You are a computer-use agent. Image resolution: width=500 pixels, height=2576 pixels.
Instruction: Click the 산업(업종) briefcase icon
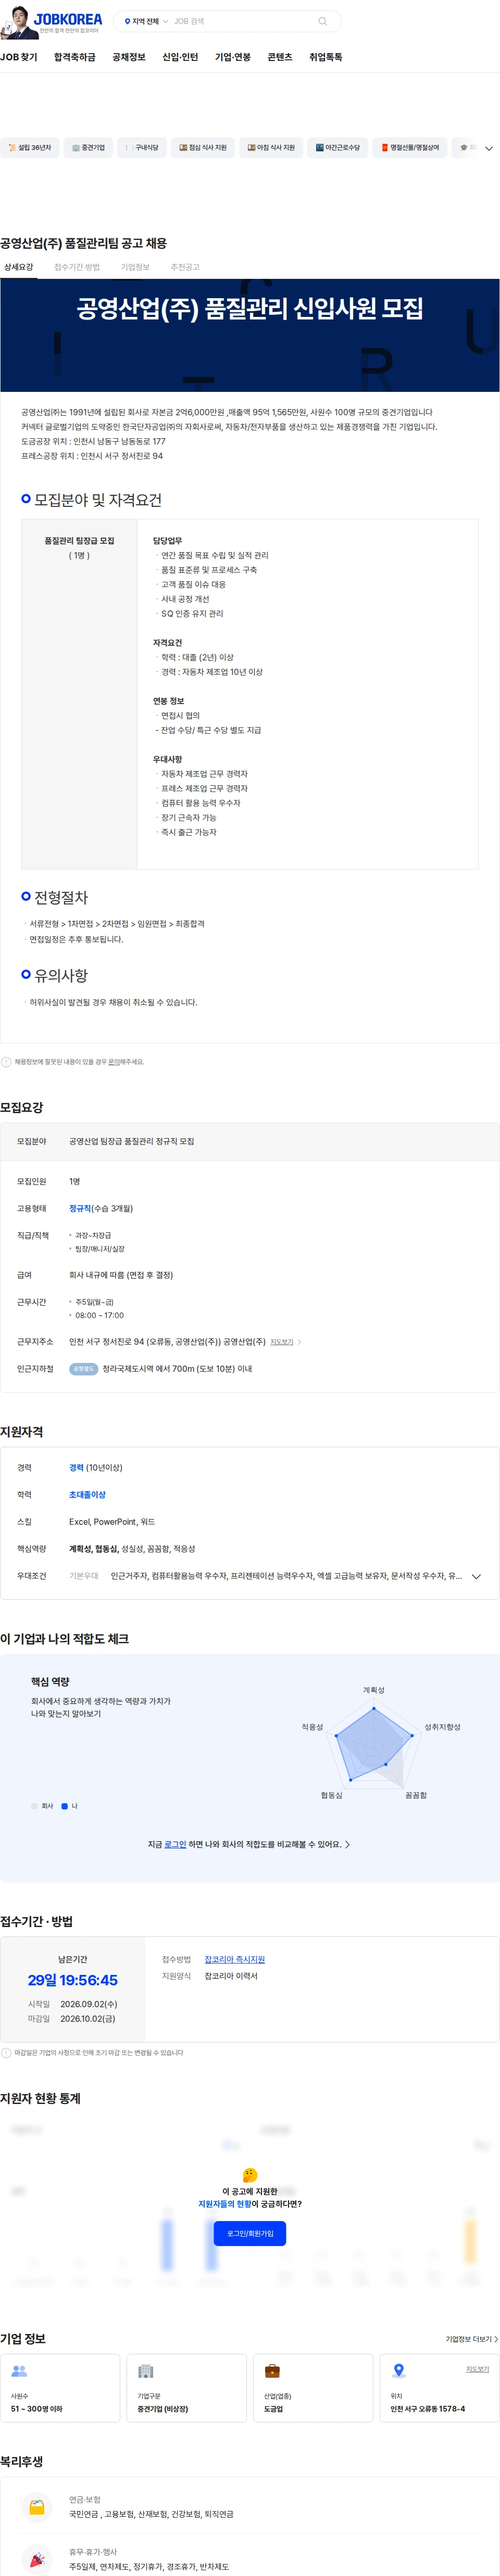tap(272, 2370)
